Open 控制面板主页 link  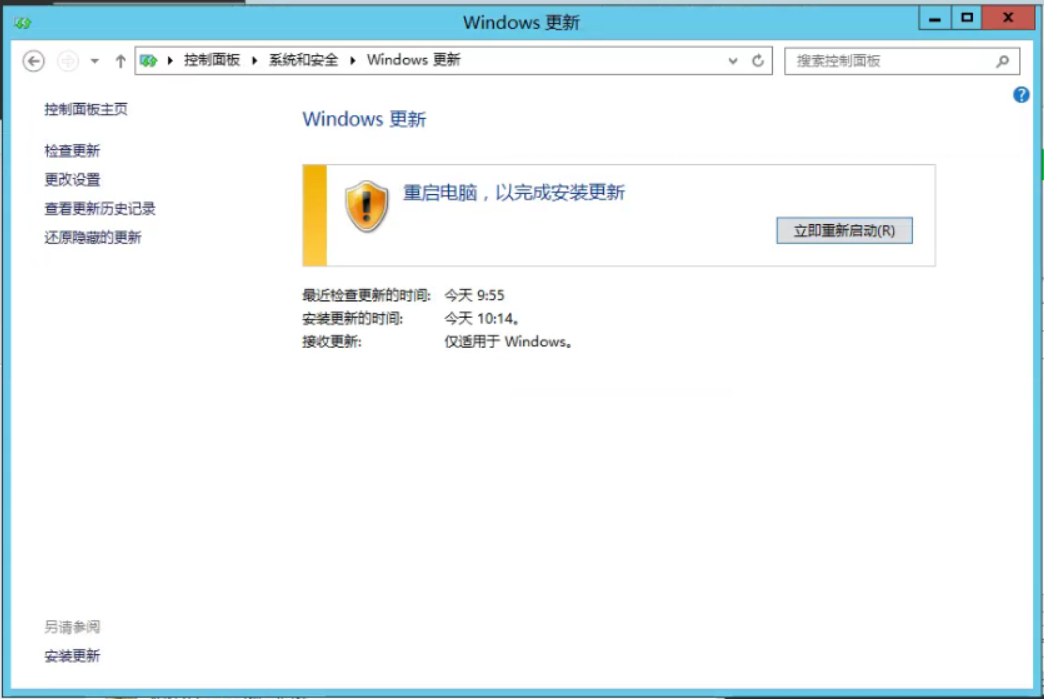86,109
